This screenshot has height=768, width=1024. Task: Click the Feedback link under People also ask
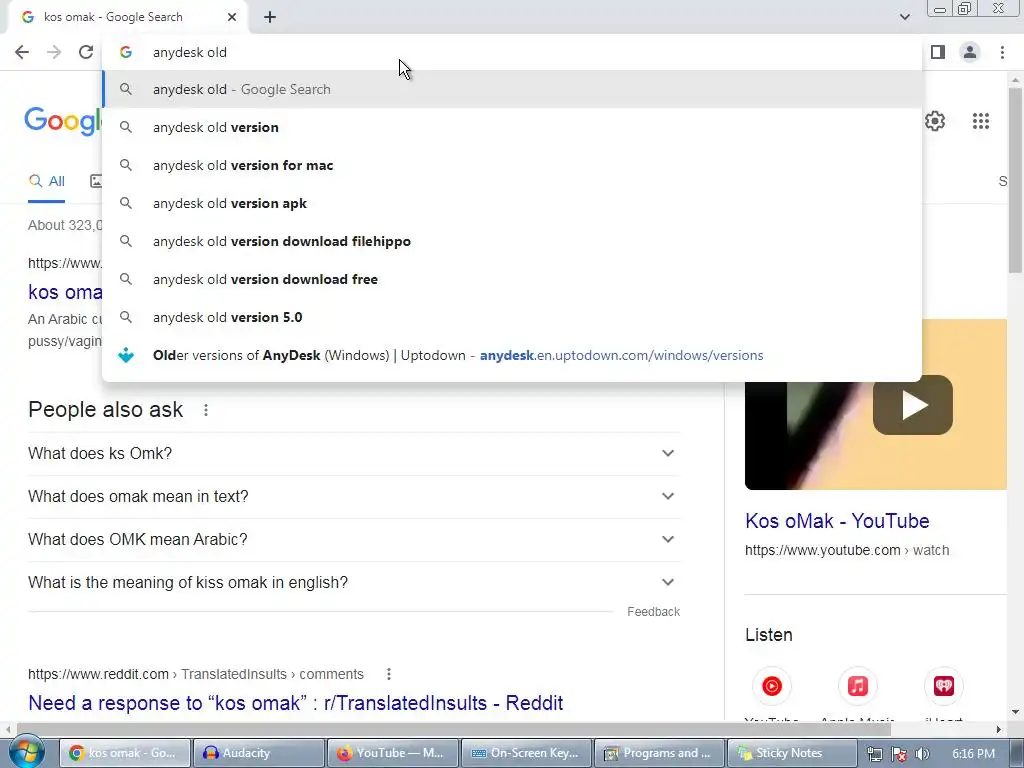click(653, 612)
